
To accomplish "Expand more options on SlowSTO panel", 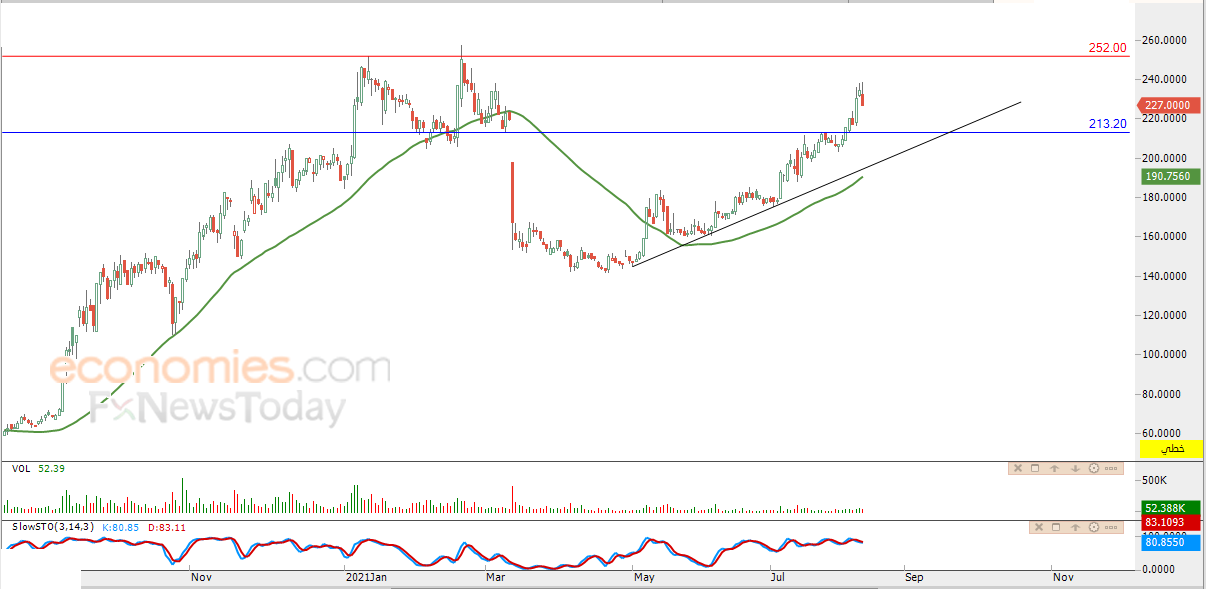I will (x=1111, y=527).
